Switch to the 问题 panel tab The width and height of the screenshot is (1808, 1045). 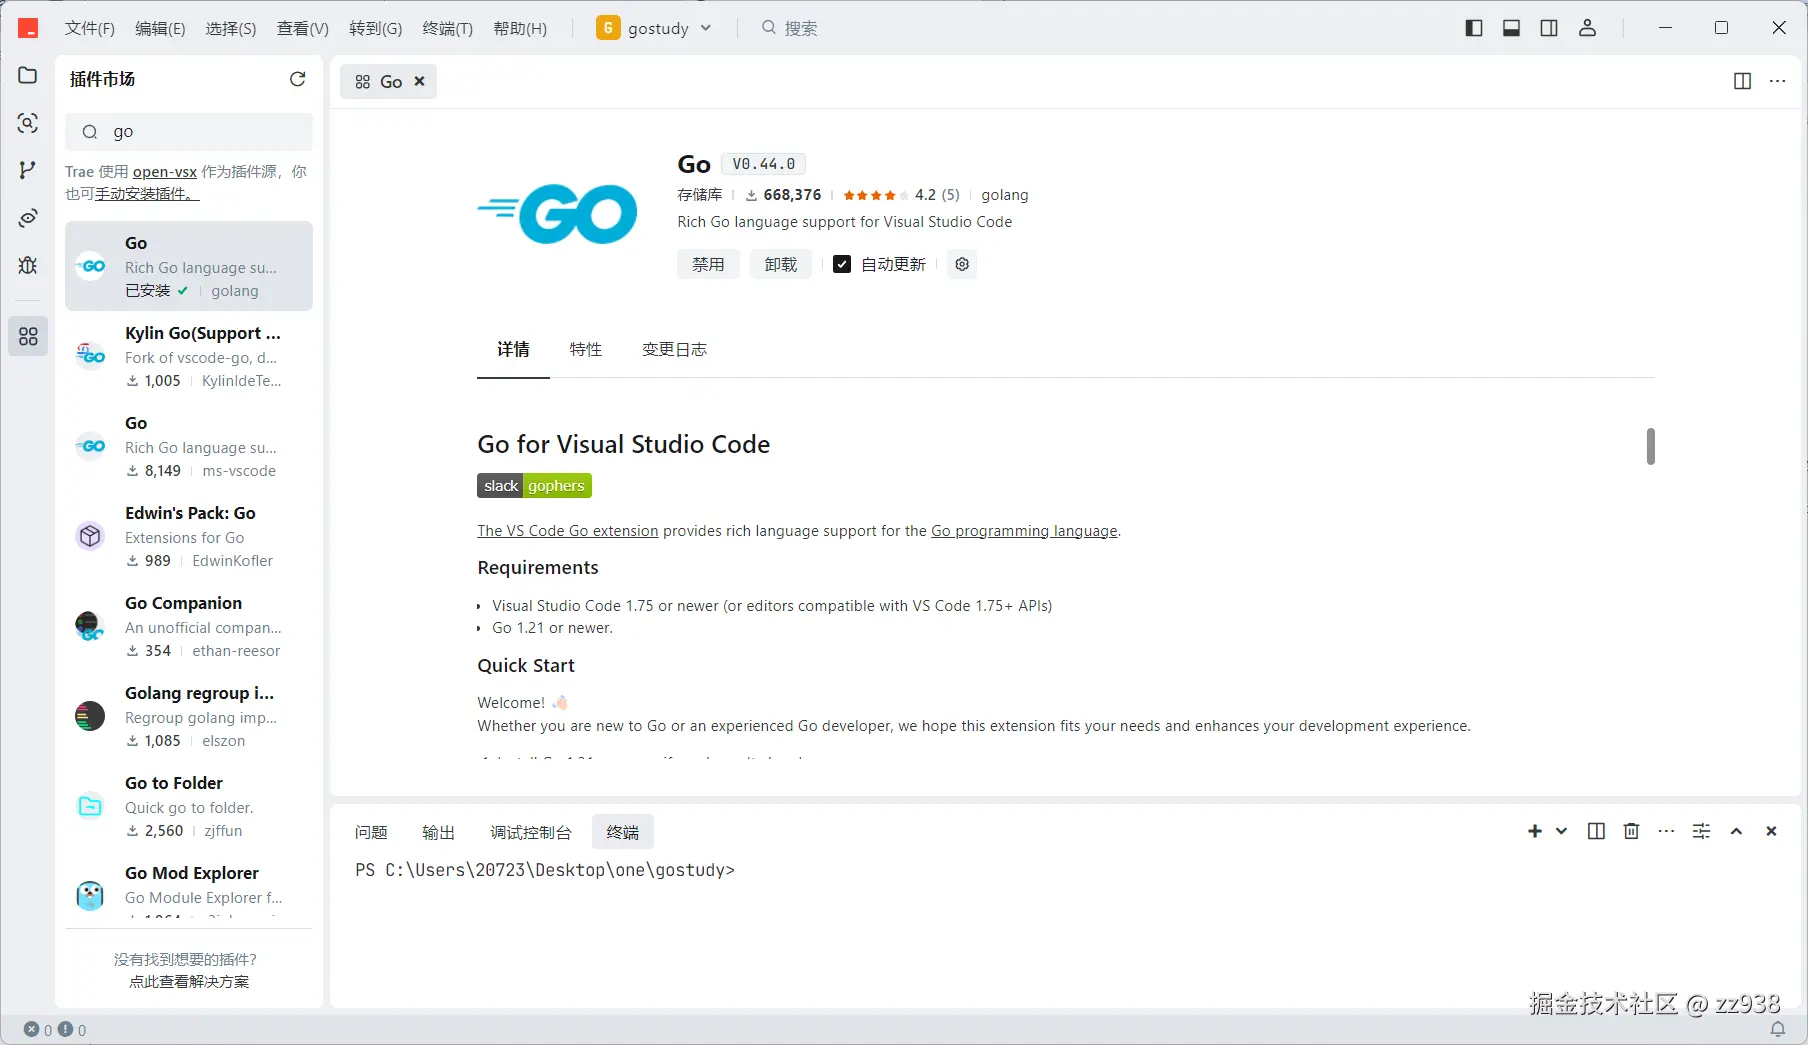371,832
